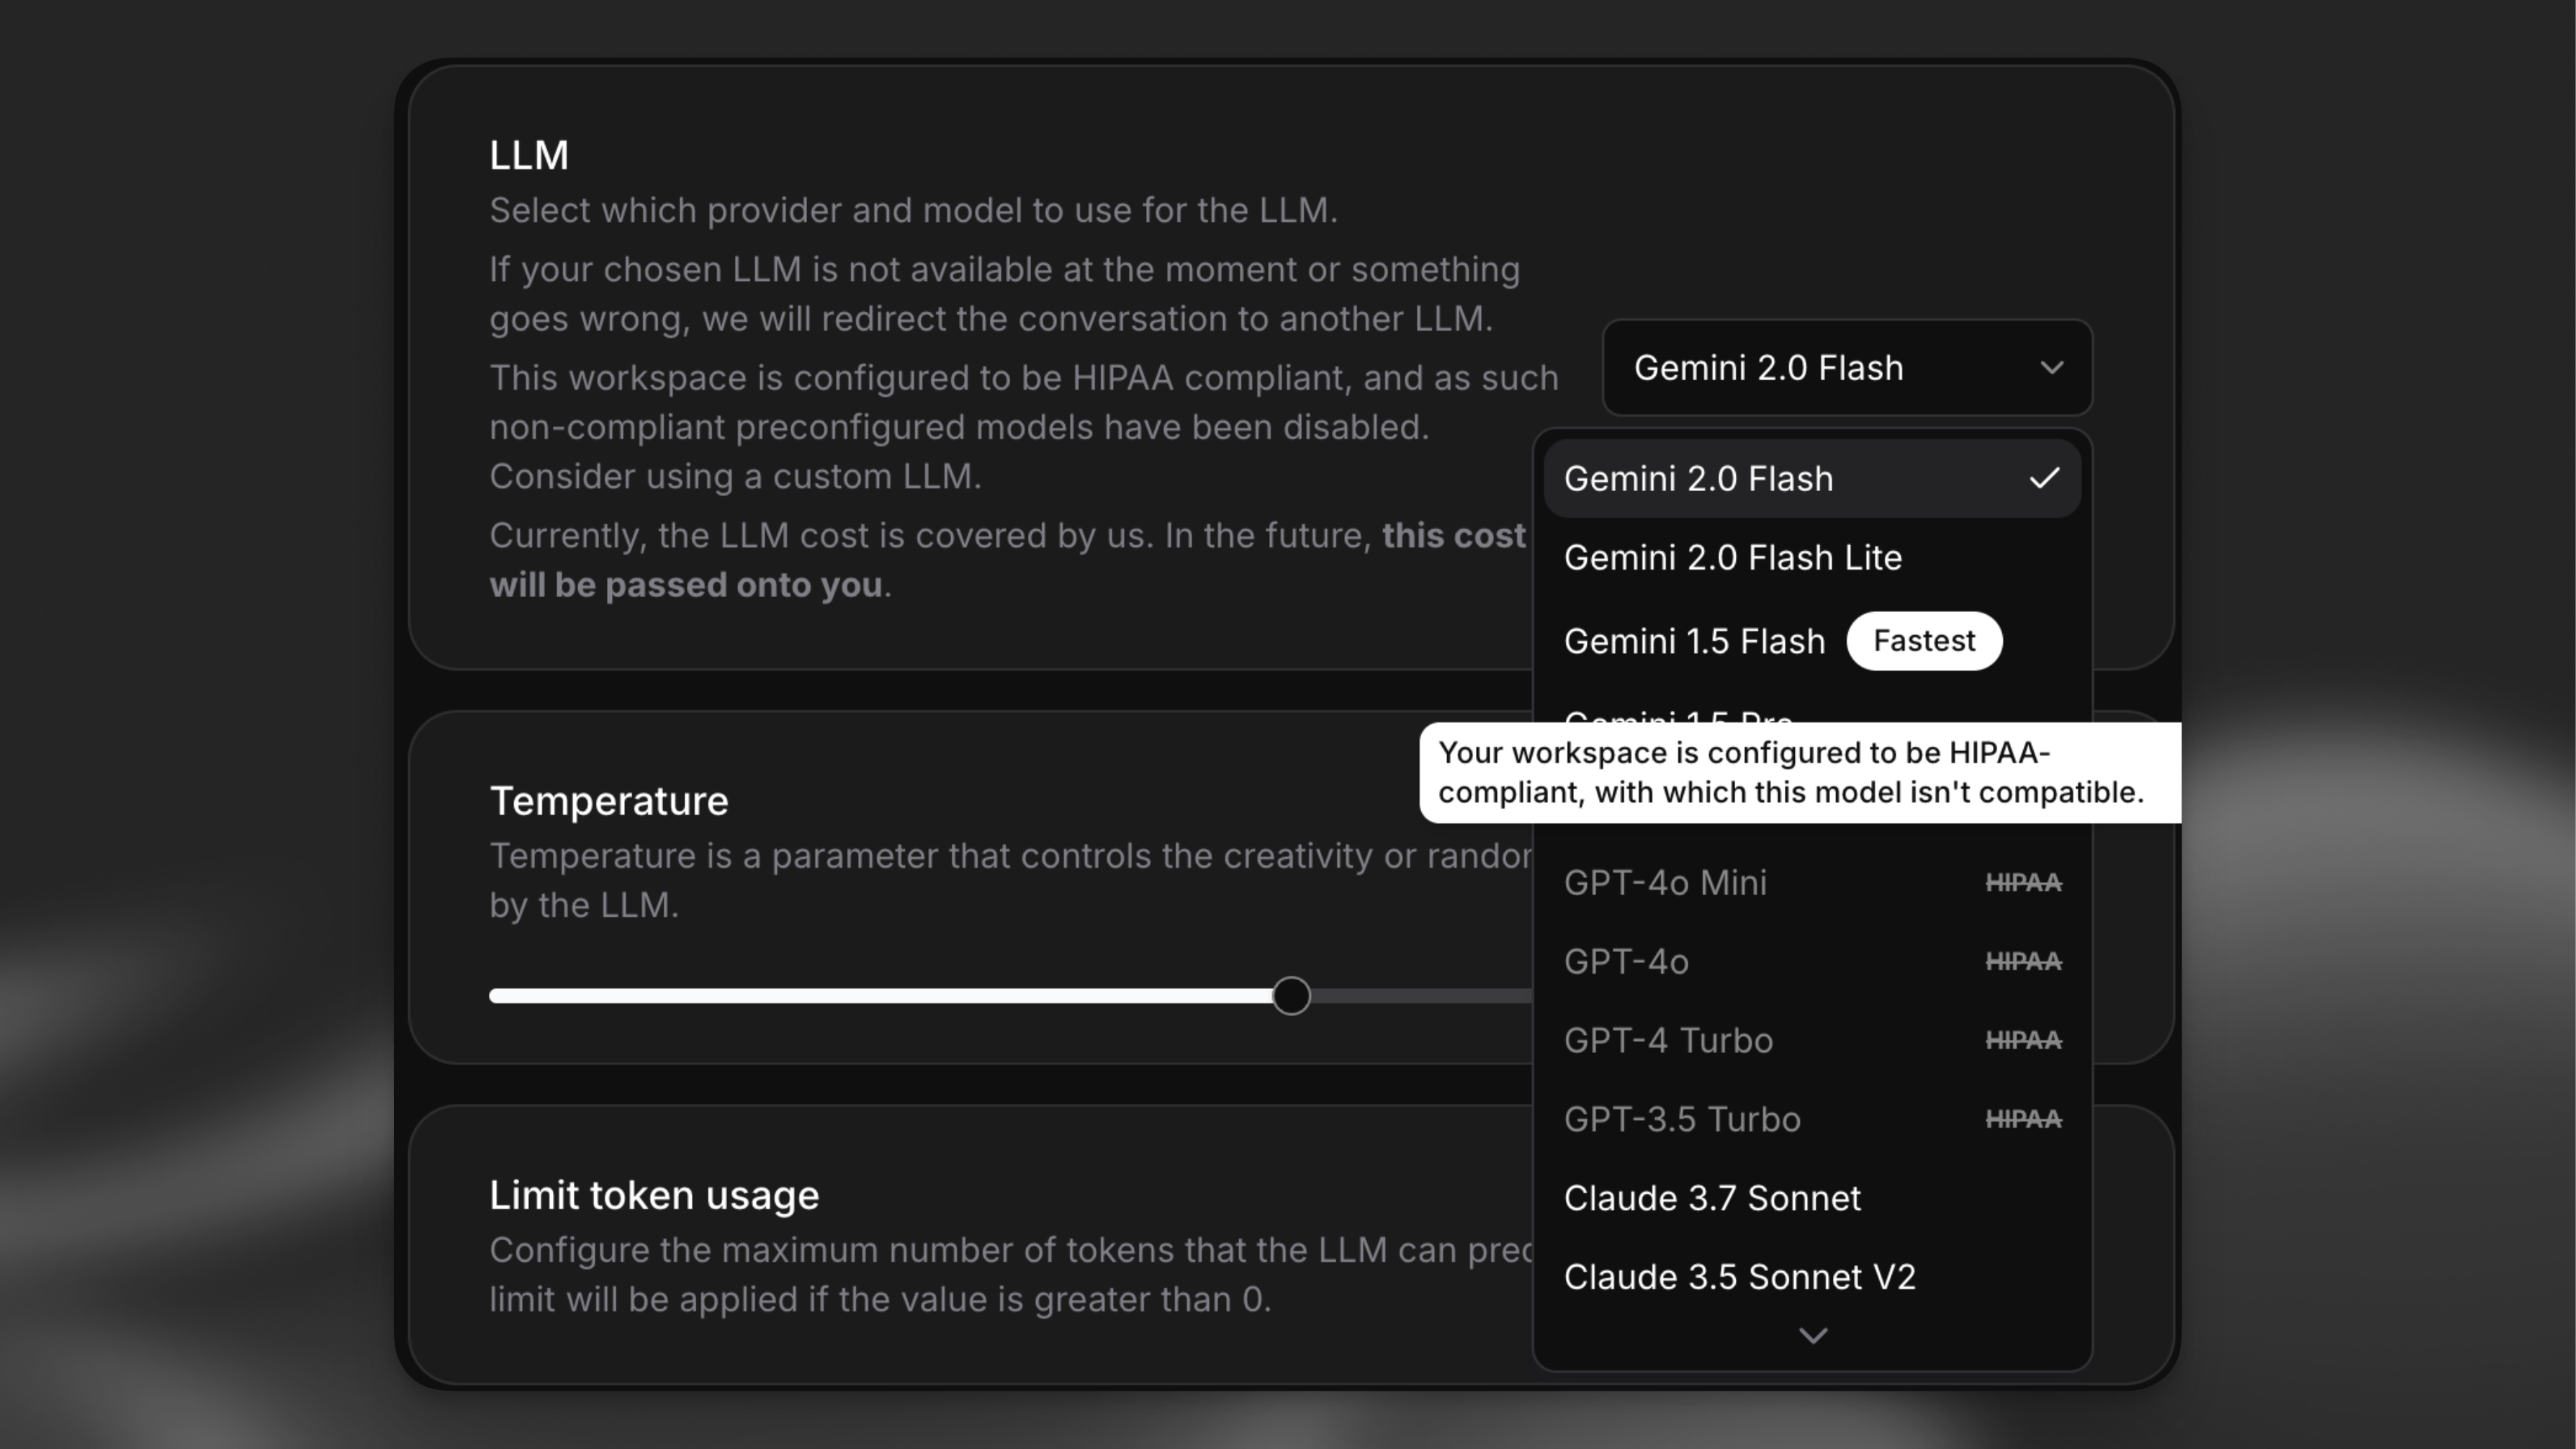Click the HIPAA tag beside GPT-3.5 Turbo
The height and width of the screenshot is (1449, 2576).
[2022, 1119]
